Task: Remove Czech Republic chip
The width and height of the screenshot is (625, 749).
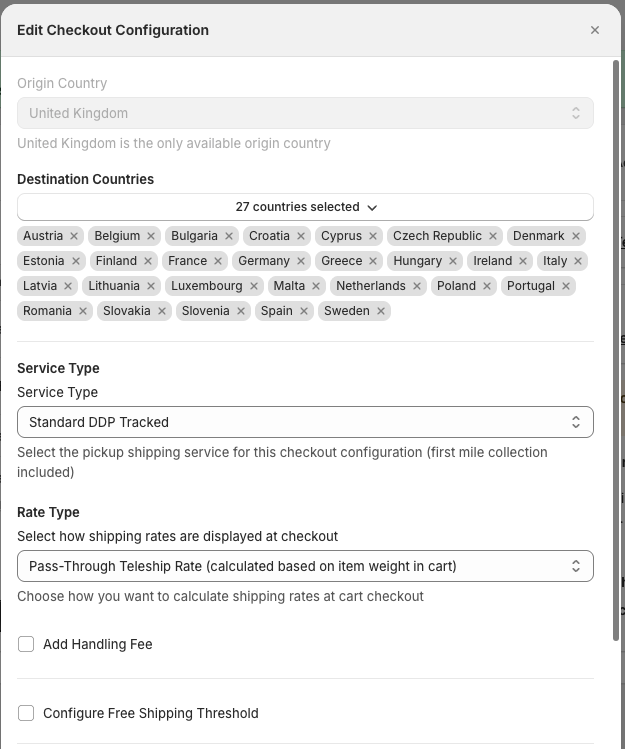Action: [x=493, y=236]
